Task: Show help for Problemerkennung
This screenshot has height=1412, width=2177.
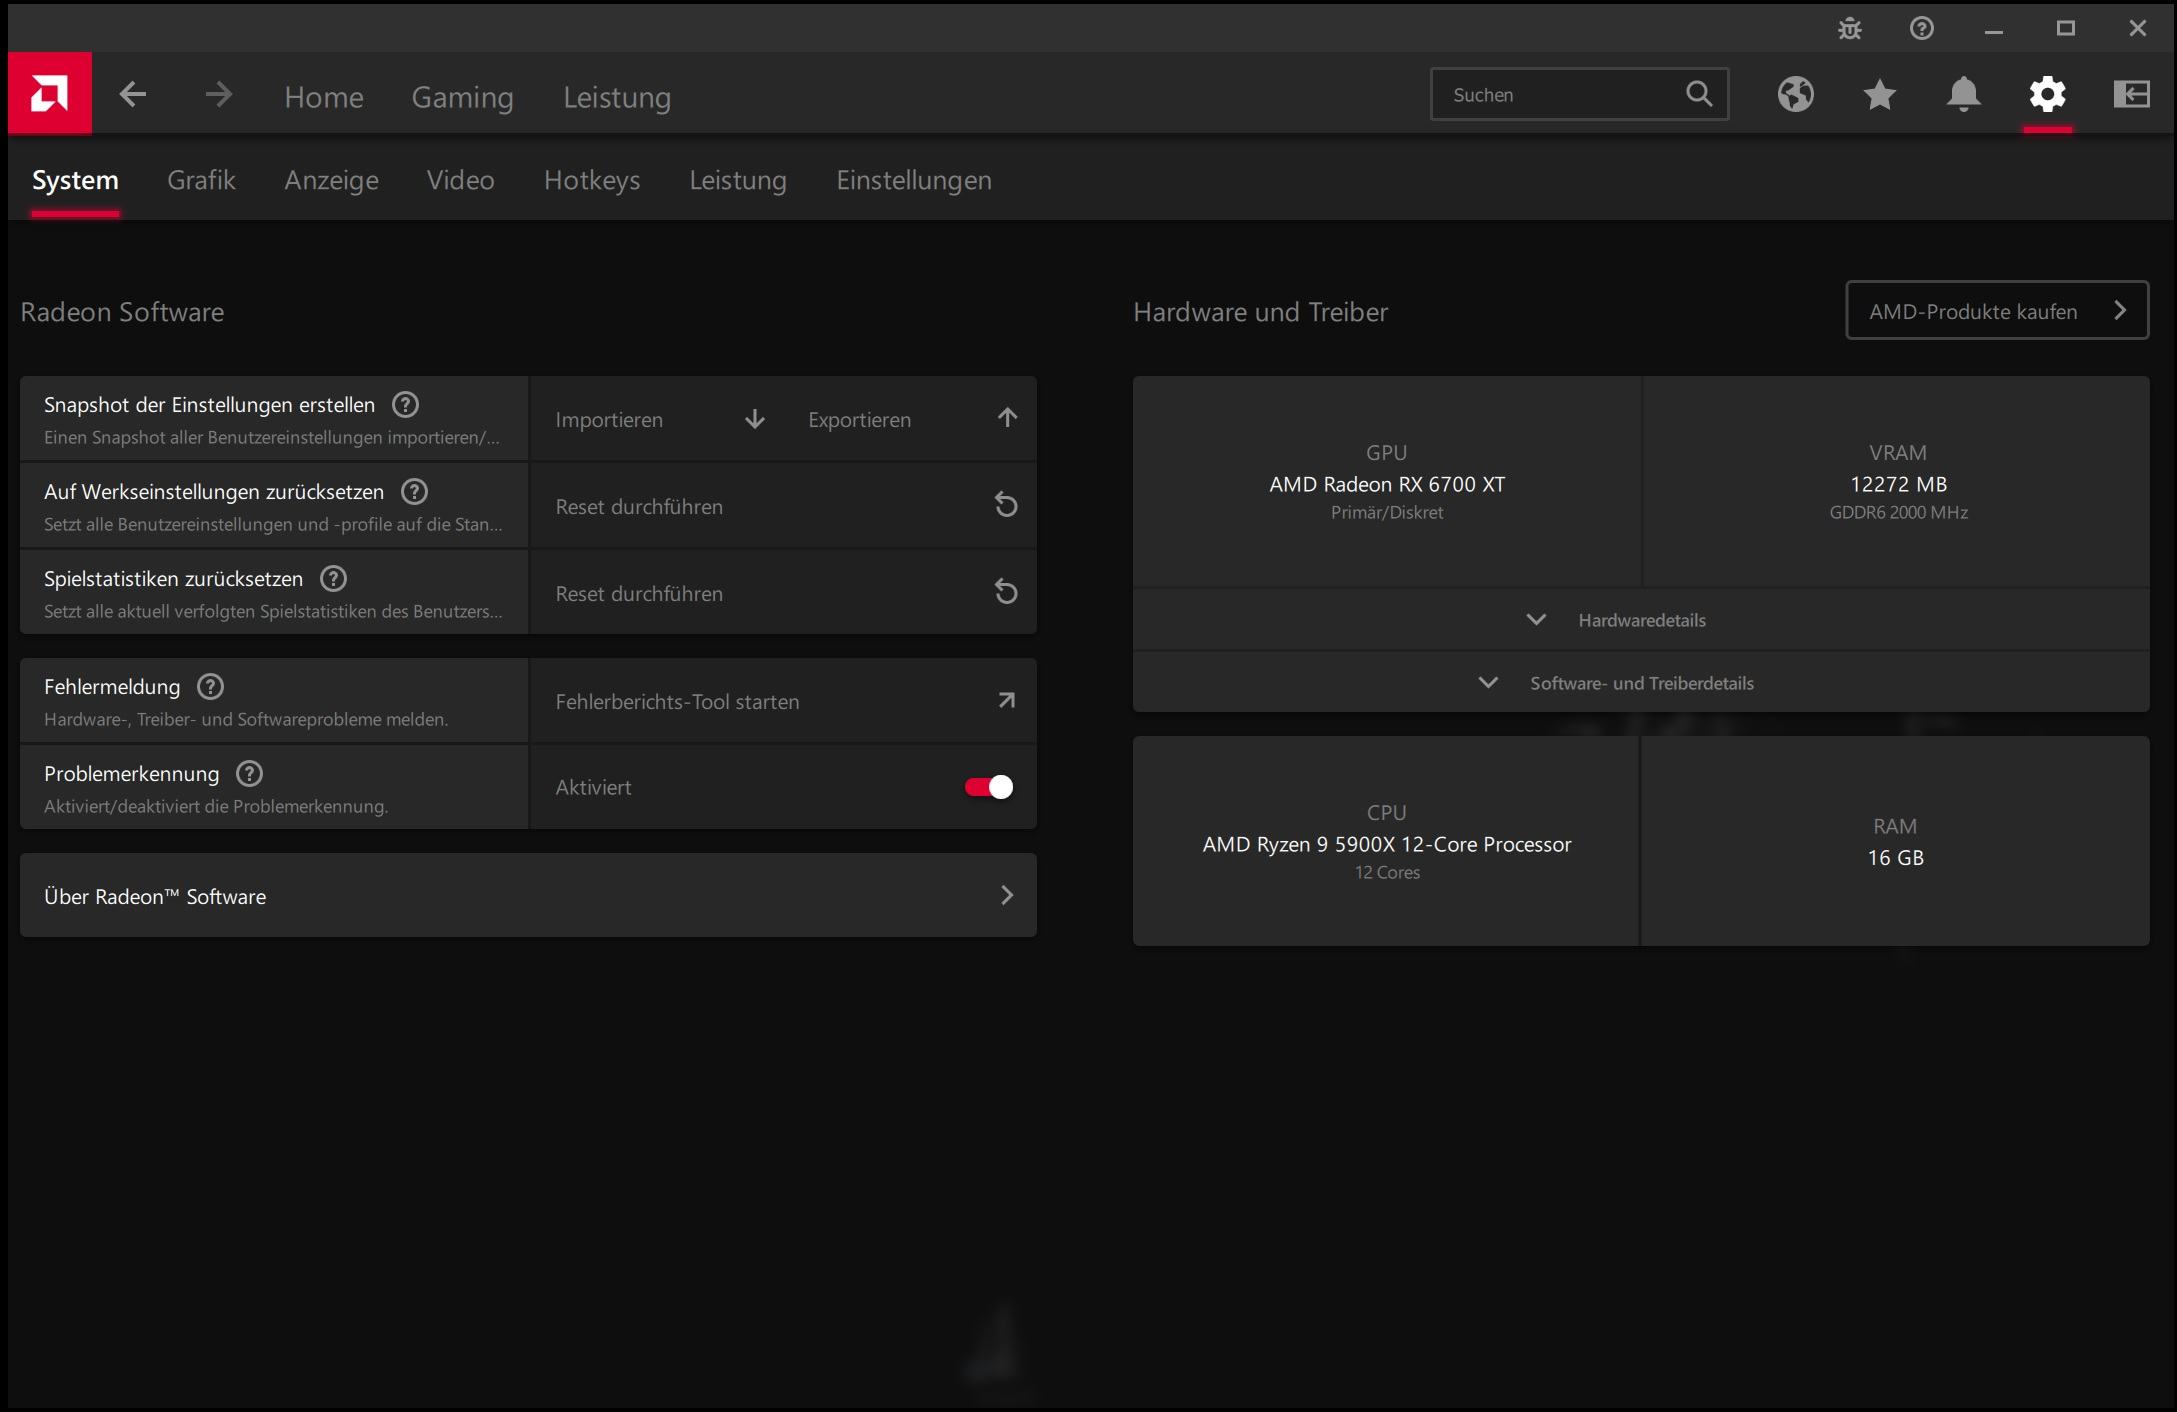Action: pyautogui.click(x=249, y=774)
